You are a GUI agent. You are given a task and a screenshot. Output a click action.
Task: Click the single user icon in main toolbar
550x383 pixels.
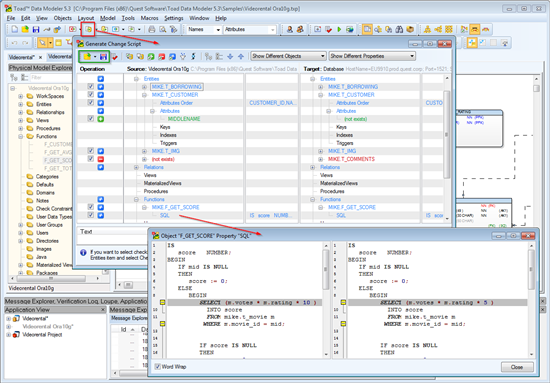click(x=290, y=29)
